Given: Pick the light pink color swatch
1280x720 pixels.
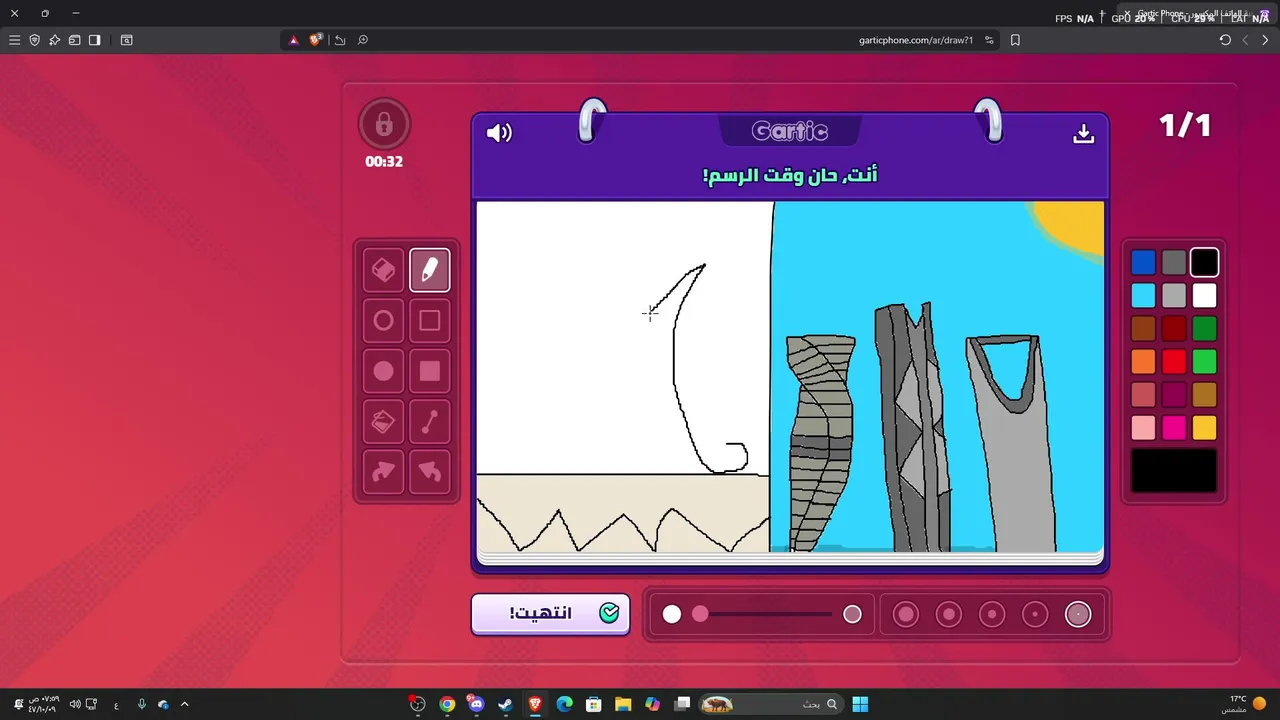Looking at the screenshot, I should 1143,427.
